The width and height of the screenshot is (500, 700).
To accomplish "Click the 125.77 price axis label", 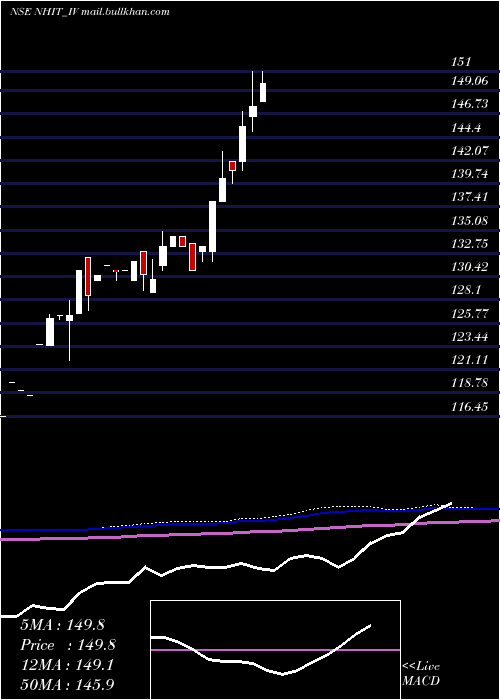I will point(469,313).
